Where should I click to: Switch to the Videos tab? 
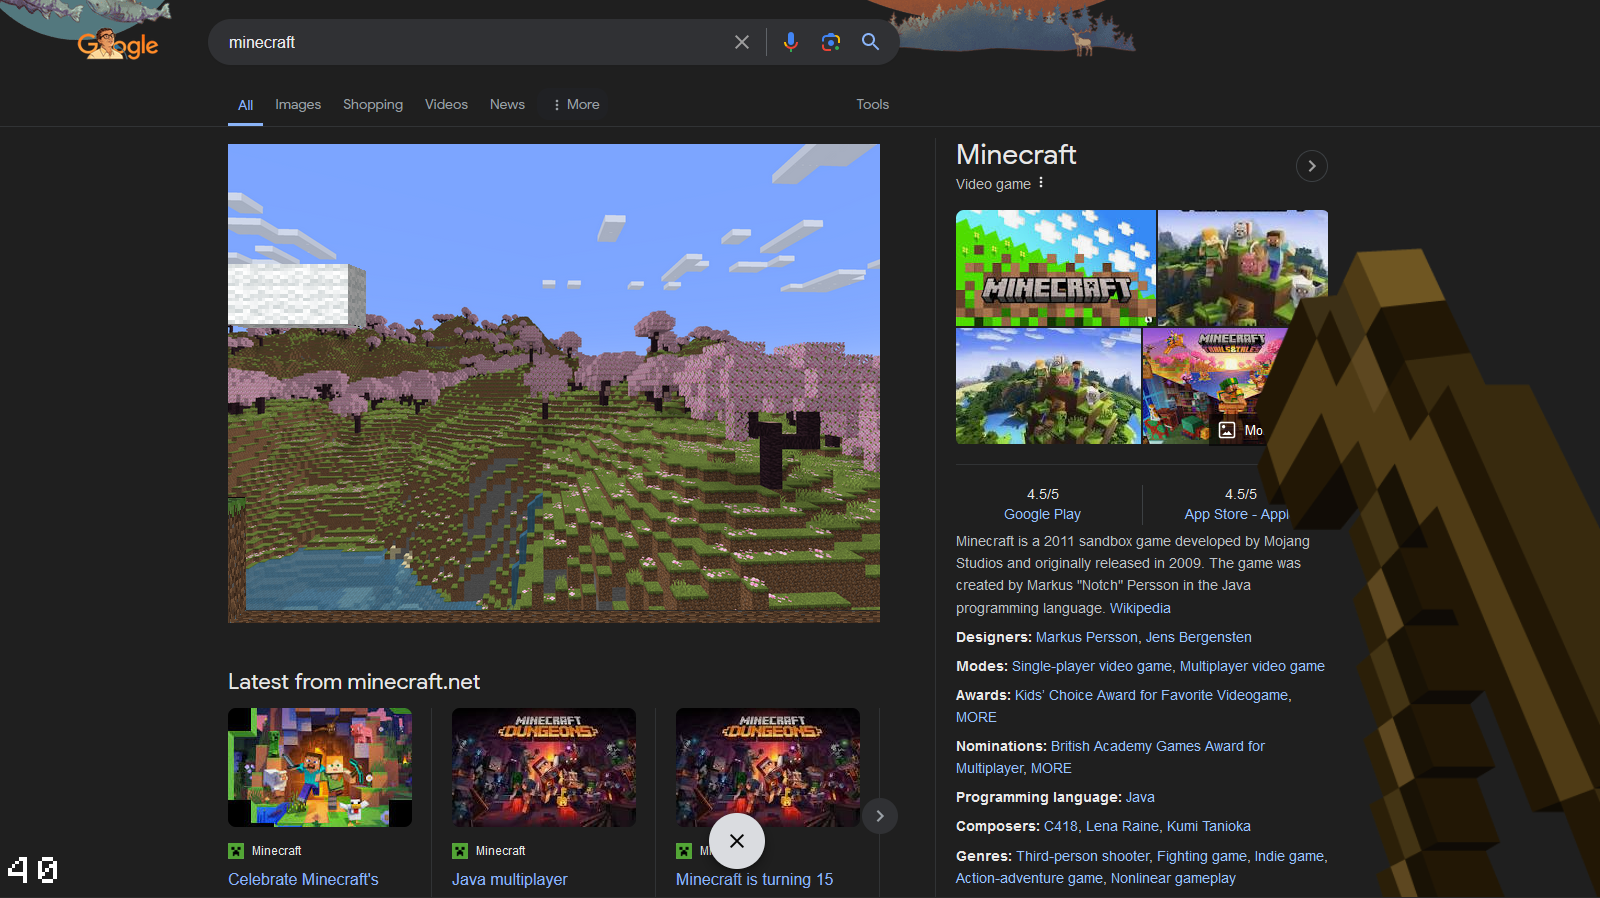tap(446, 104)
